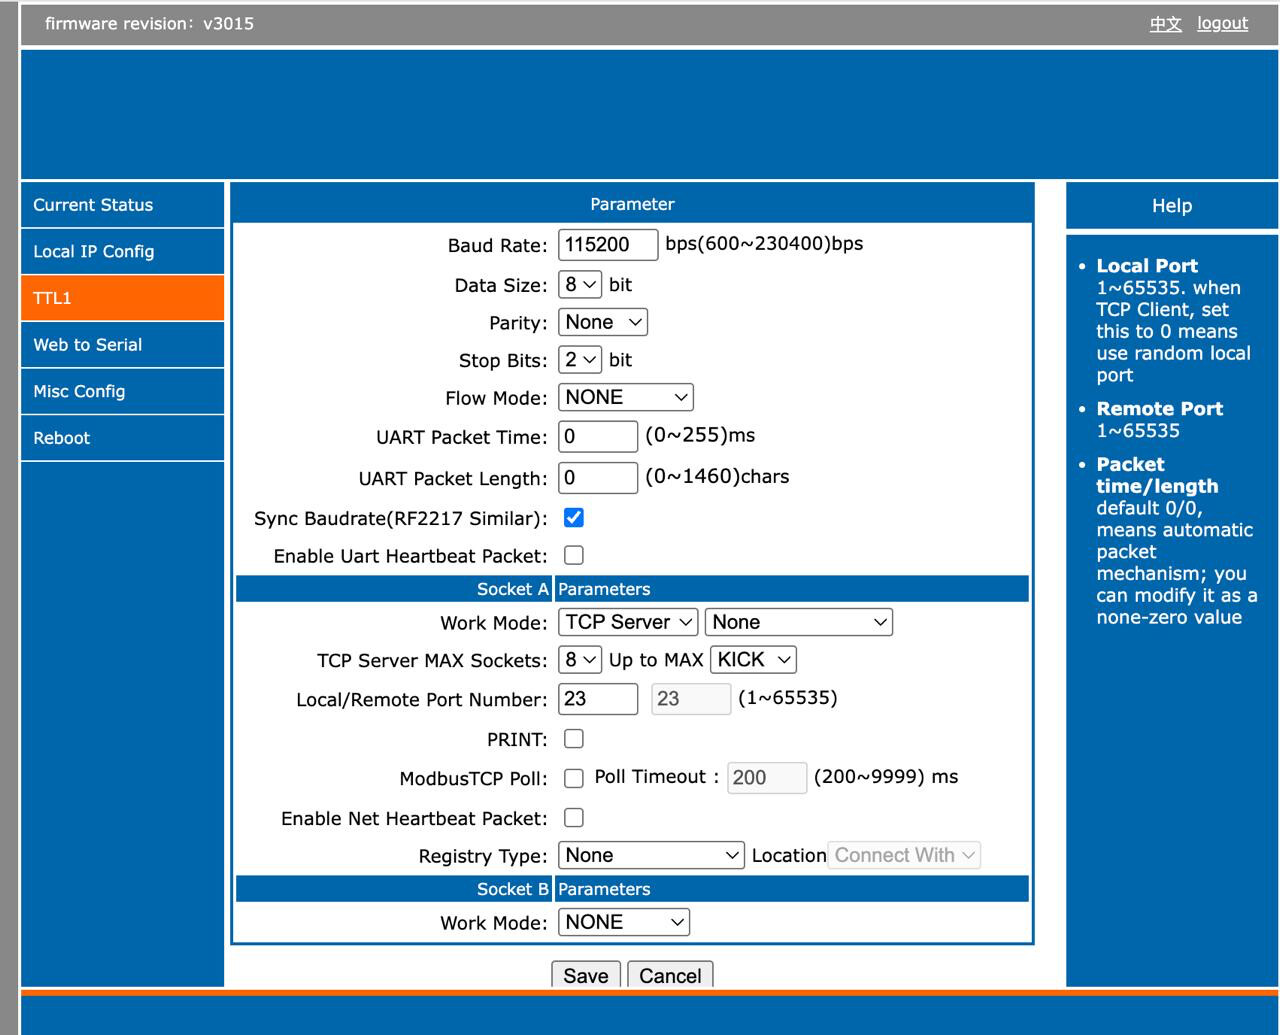Open the Parity dropdown

[603, 322]
